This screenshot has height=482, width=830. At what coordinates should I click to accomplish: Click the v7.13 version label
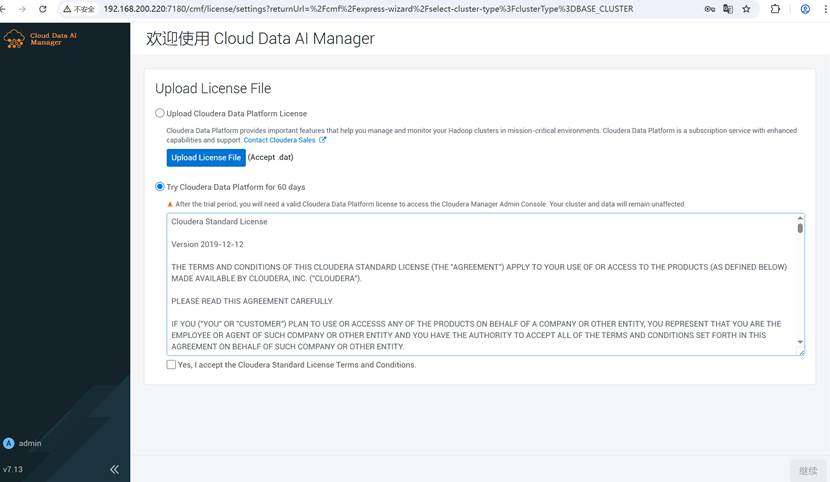[13, 469]
